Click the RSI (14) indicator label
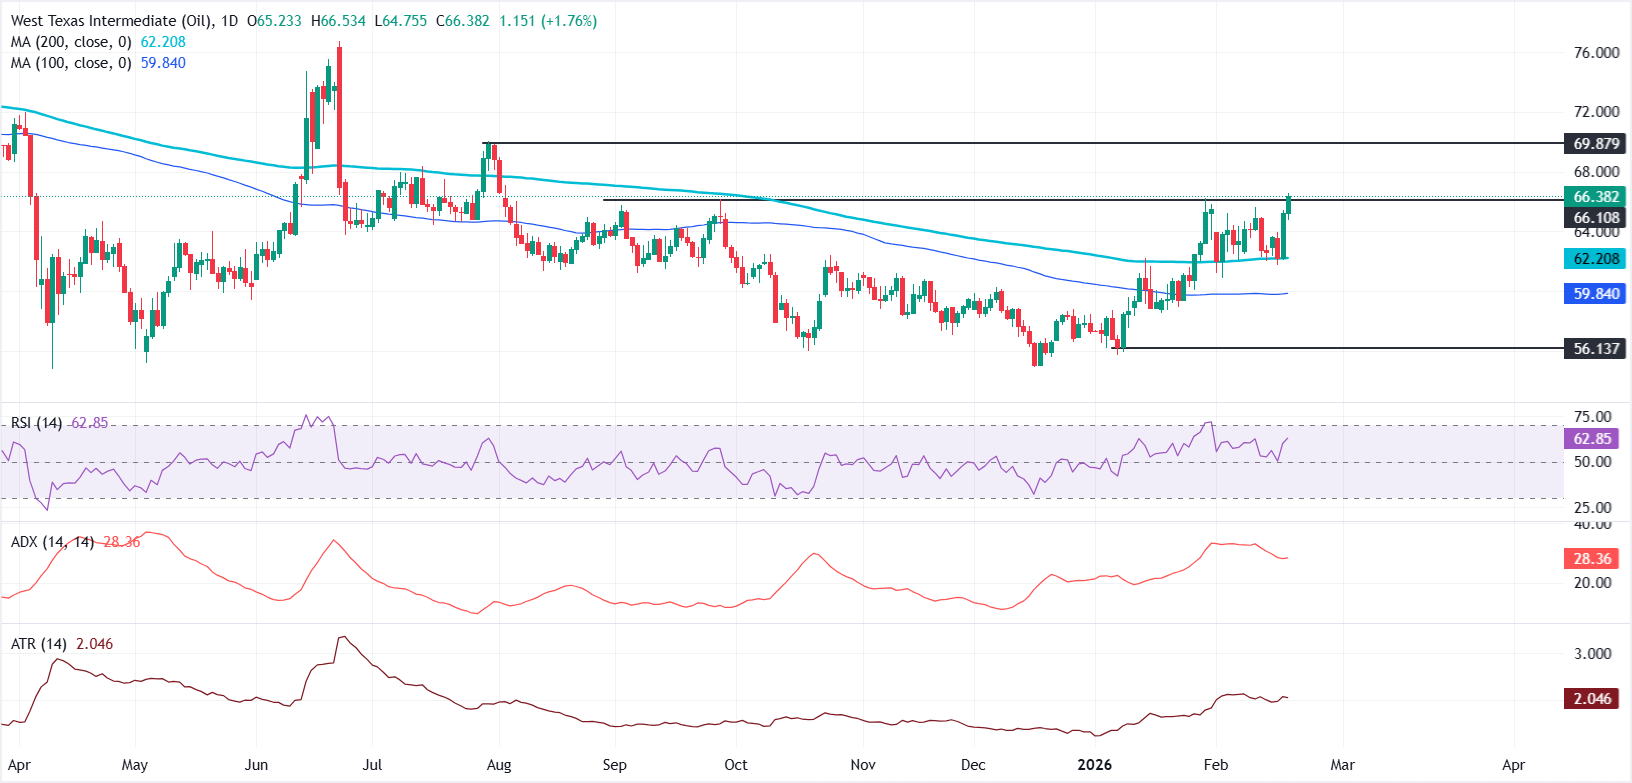The height and width of the screenshot is (783, 1632). click(36, 423)
